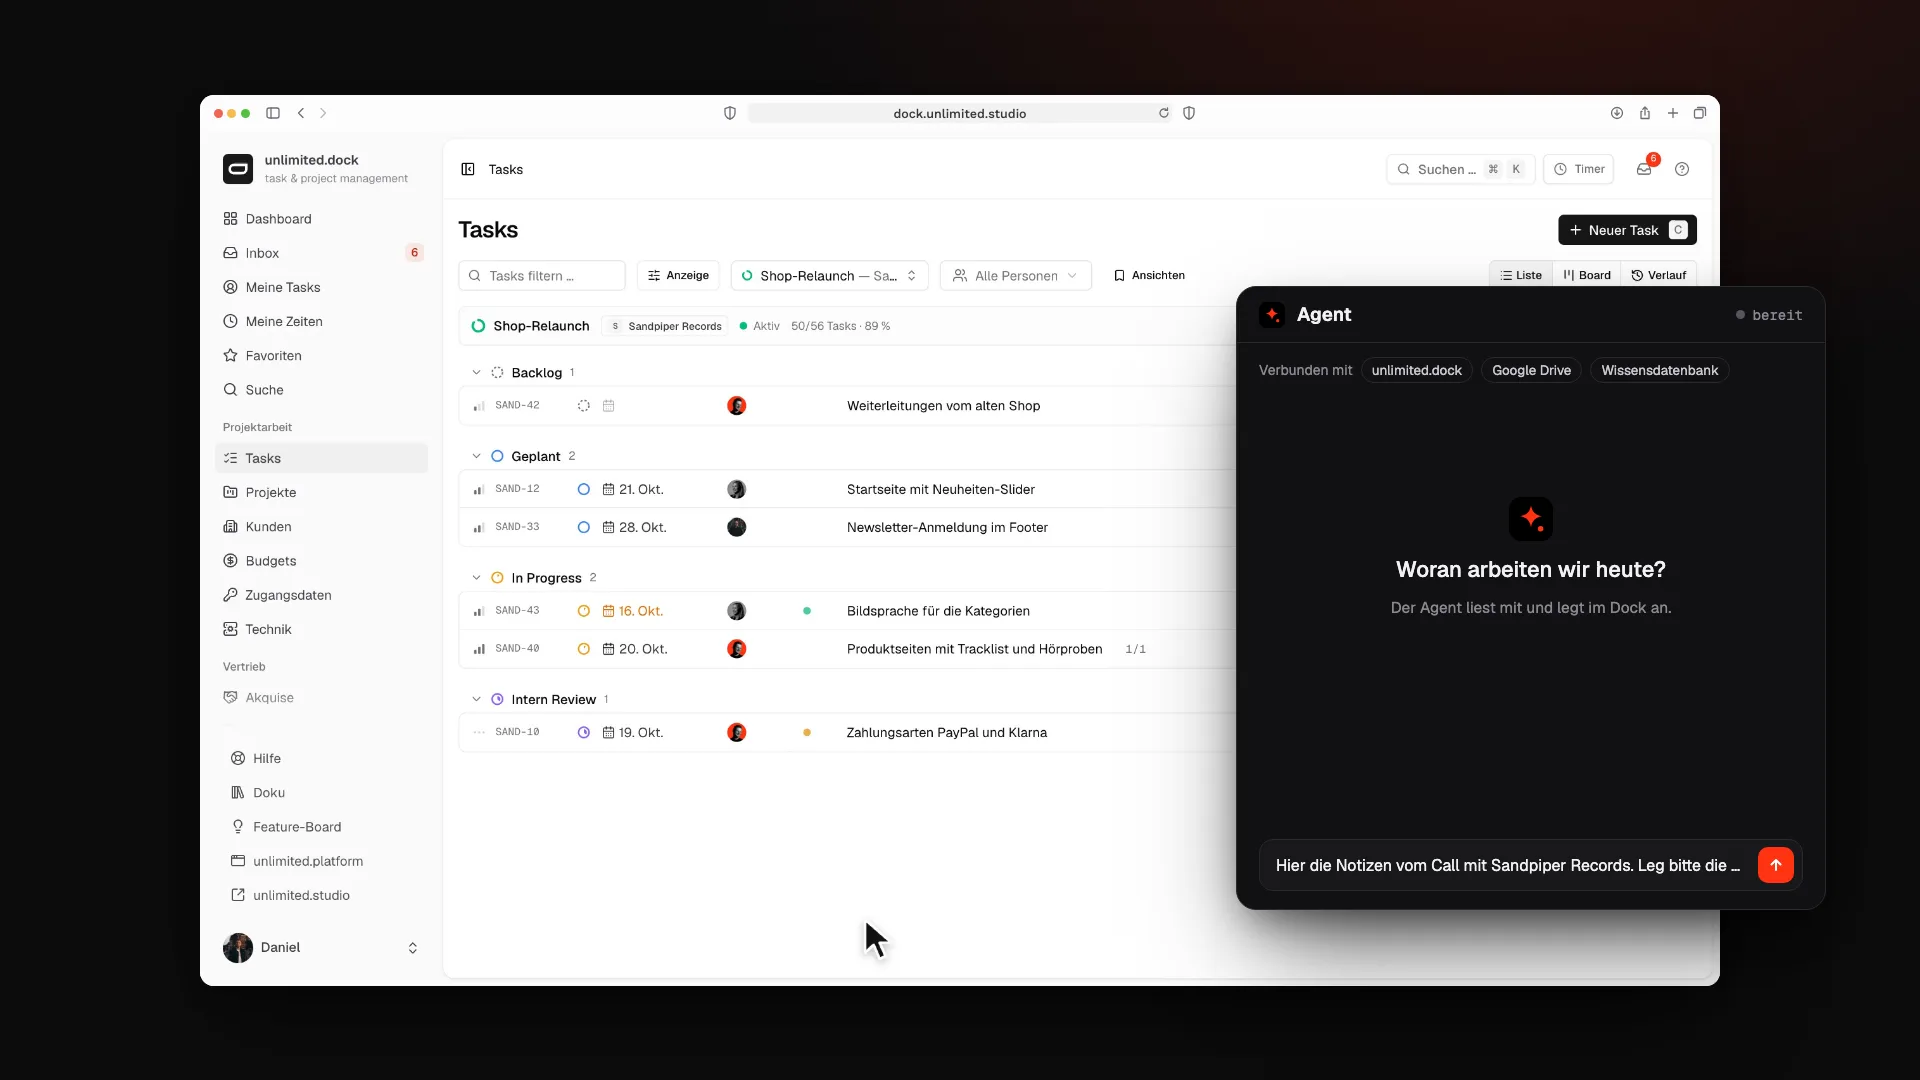Click the Neuer Task button

click(1627, 230)
